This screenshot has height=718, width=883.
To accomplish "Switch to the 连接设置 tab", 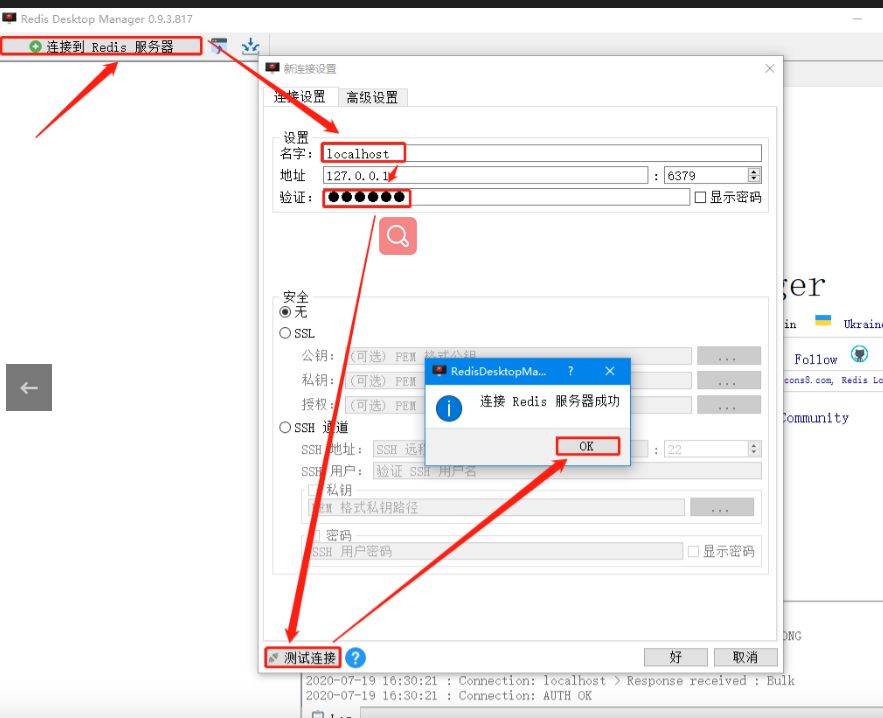I will 300,97.
